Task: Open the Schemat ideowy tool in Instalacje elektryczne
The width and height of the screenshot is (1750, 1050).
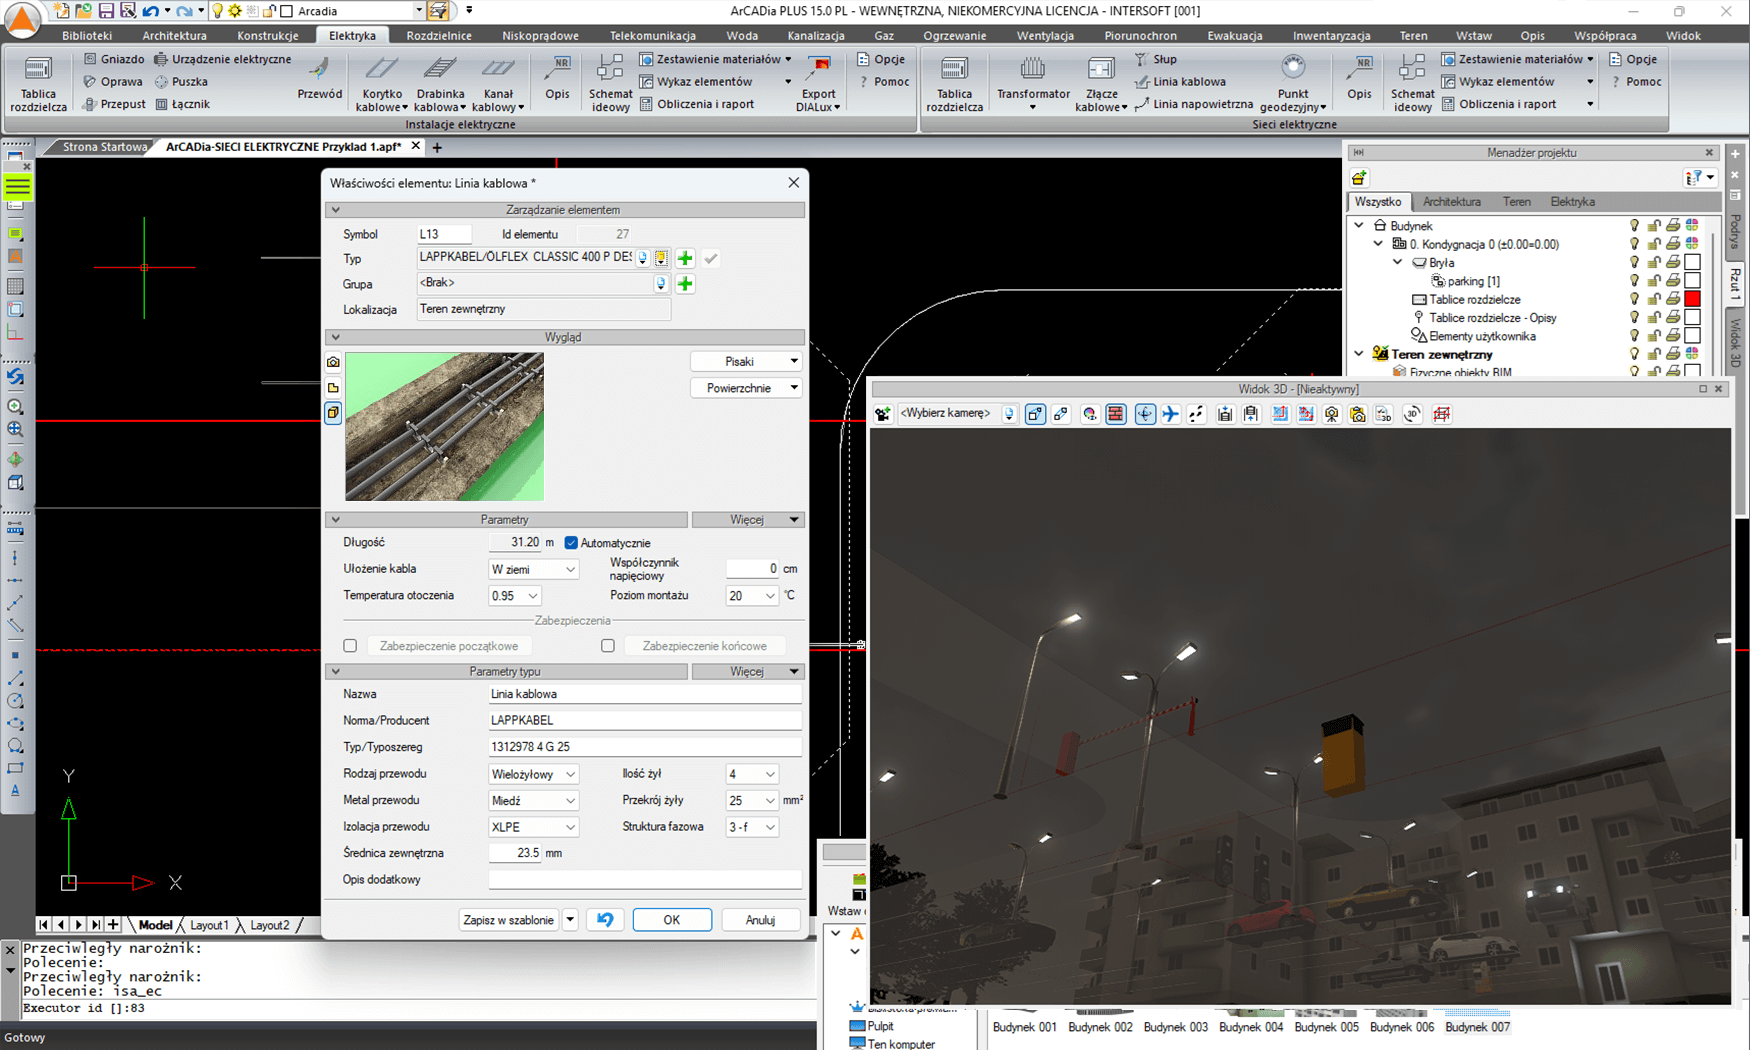Action: (610, 83)
